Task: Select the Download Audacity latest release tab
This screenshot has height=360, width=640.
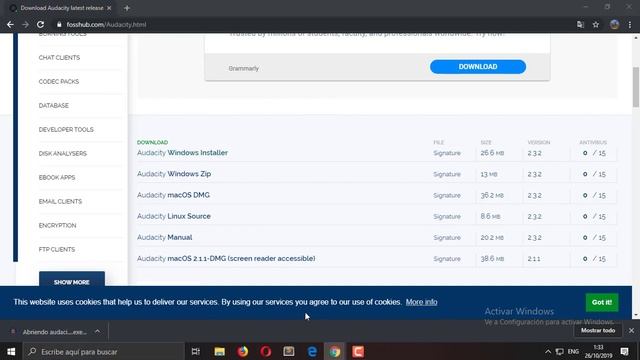Action: (x=60, y=8)
